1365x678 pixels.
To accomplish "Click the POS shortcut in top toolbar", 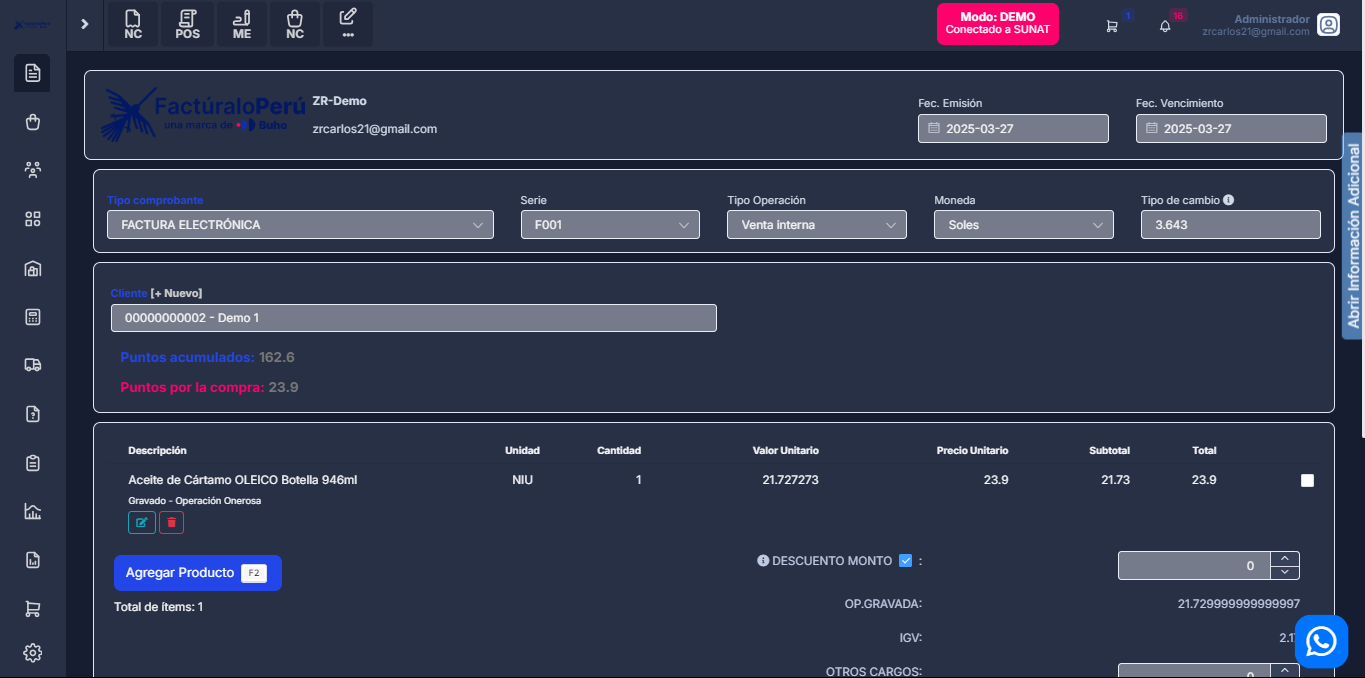I will click(x=187, y=24).
